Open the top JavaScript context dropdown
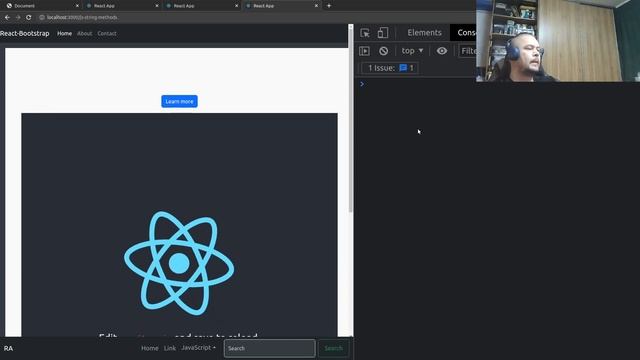Image resolution: width=640 pixels, height=360 pixels. click(412, 51)
